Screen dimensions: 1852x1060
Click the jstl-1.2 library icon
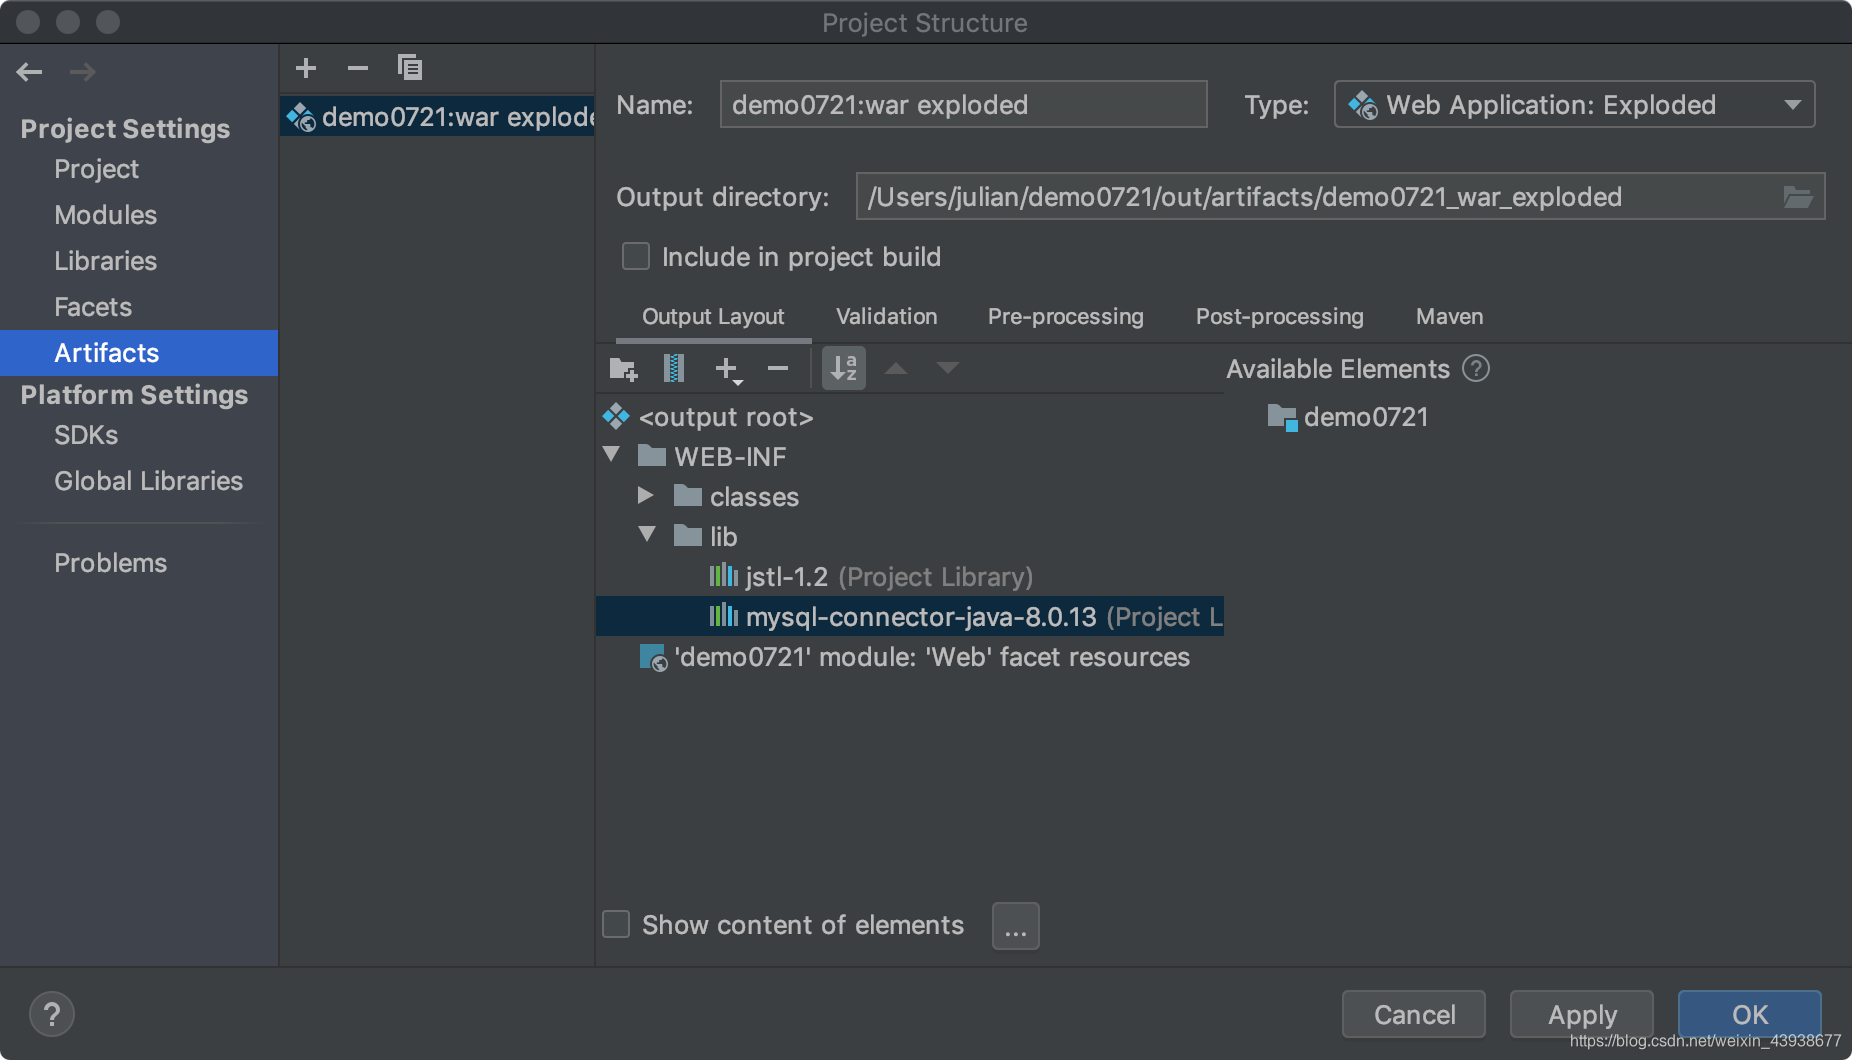tap(723, 576)
